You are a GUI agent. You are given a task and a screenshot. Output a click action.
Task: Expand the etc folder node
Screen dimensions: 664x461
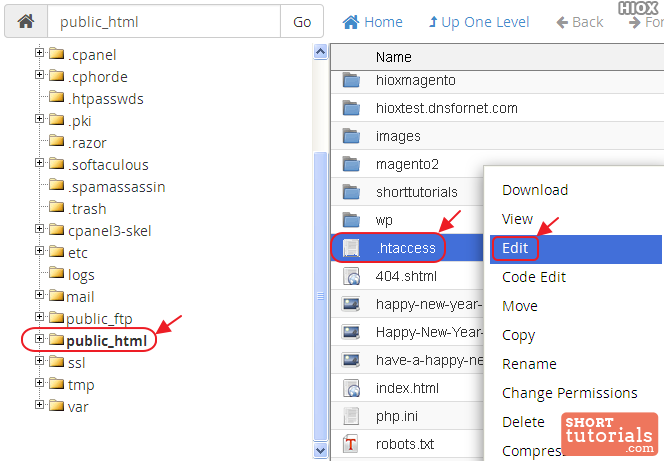[x=39, y=251]
